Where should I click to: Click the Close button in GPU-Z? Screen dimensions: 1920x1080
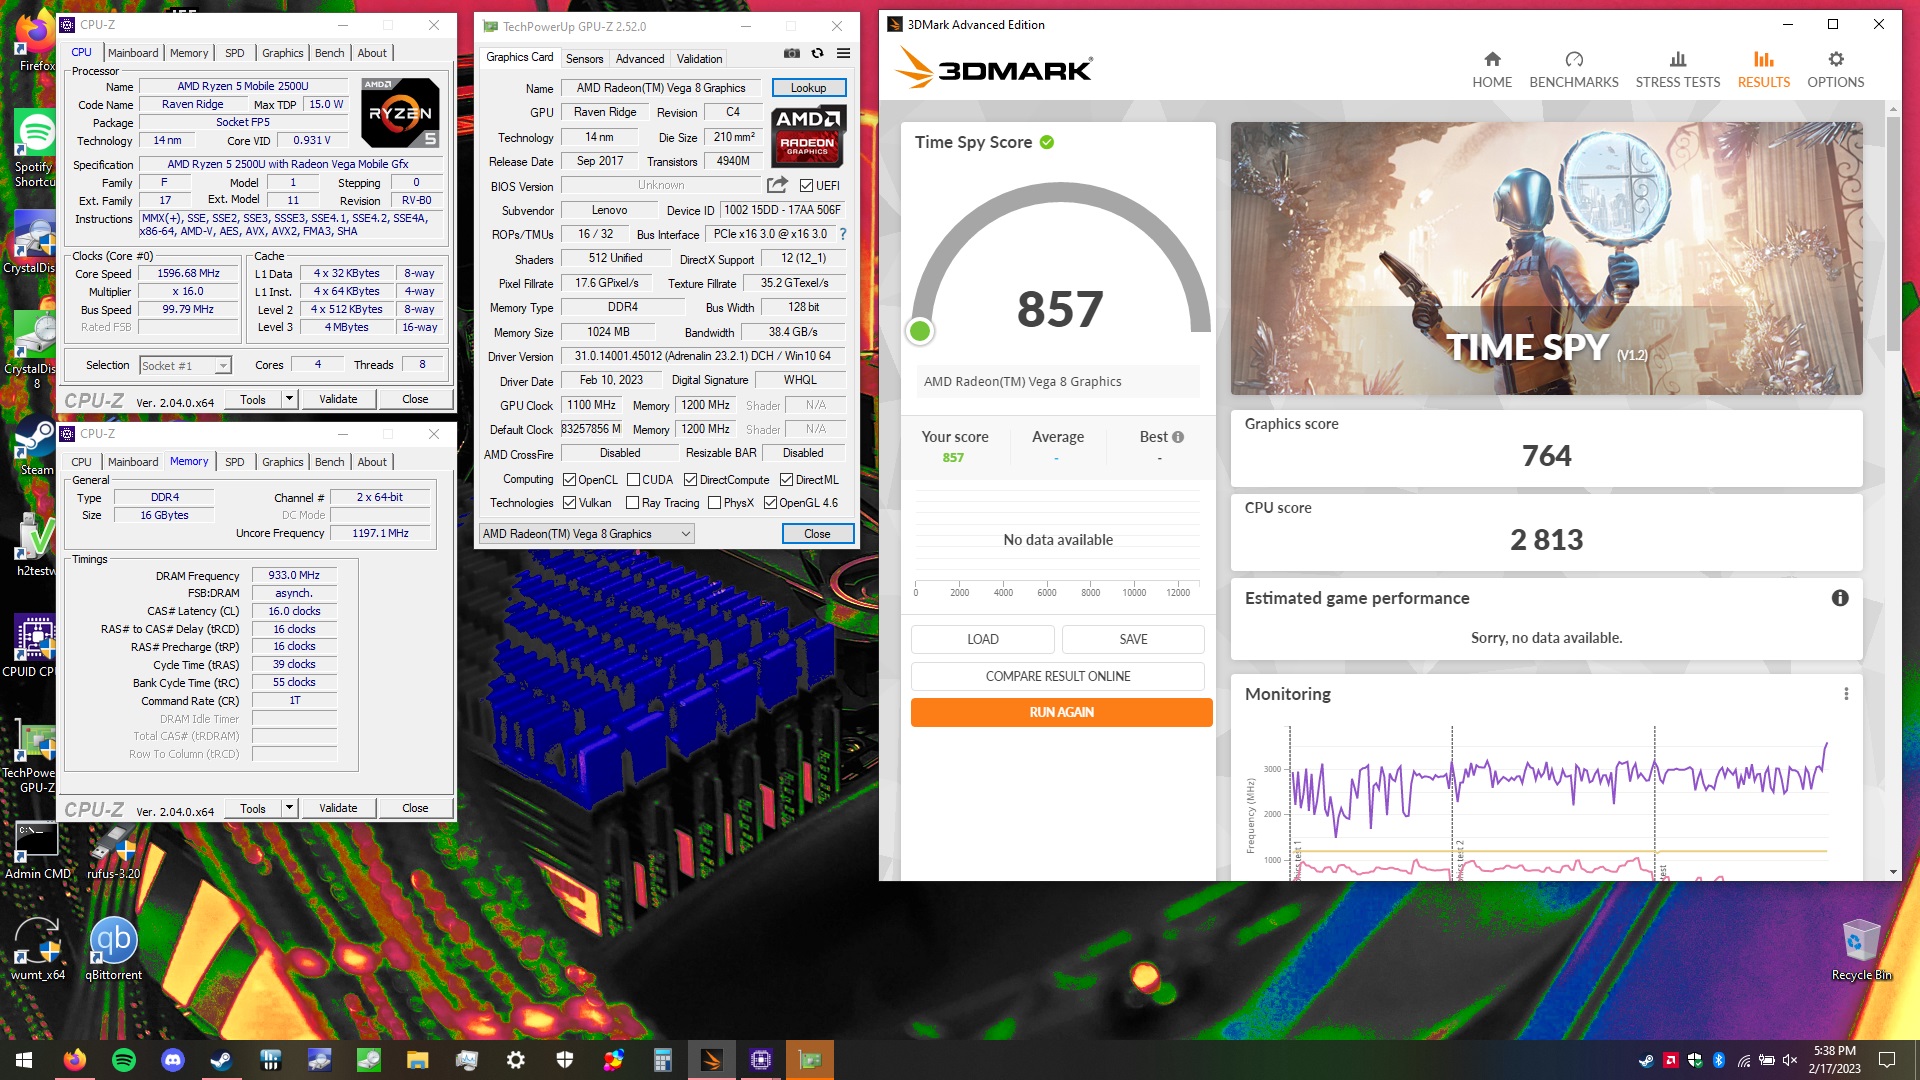817,534
